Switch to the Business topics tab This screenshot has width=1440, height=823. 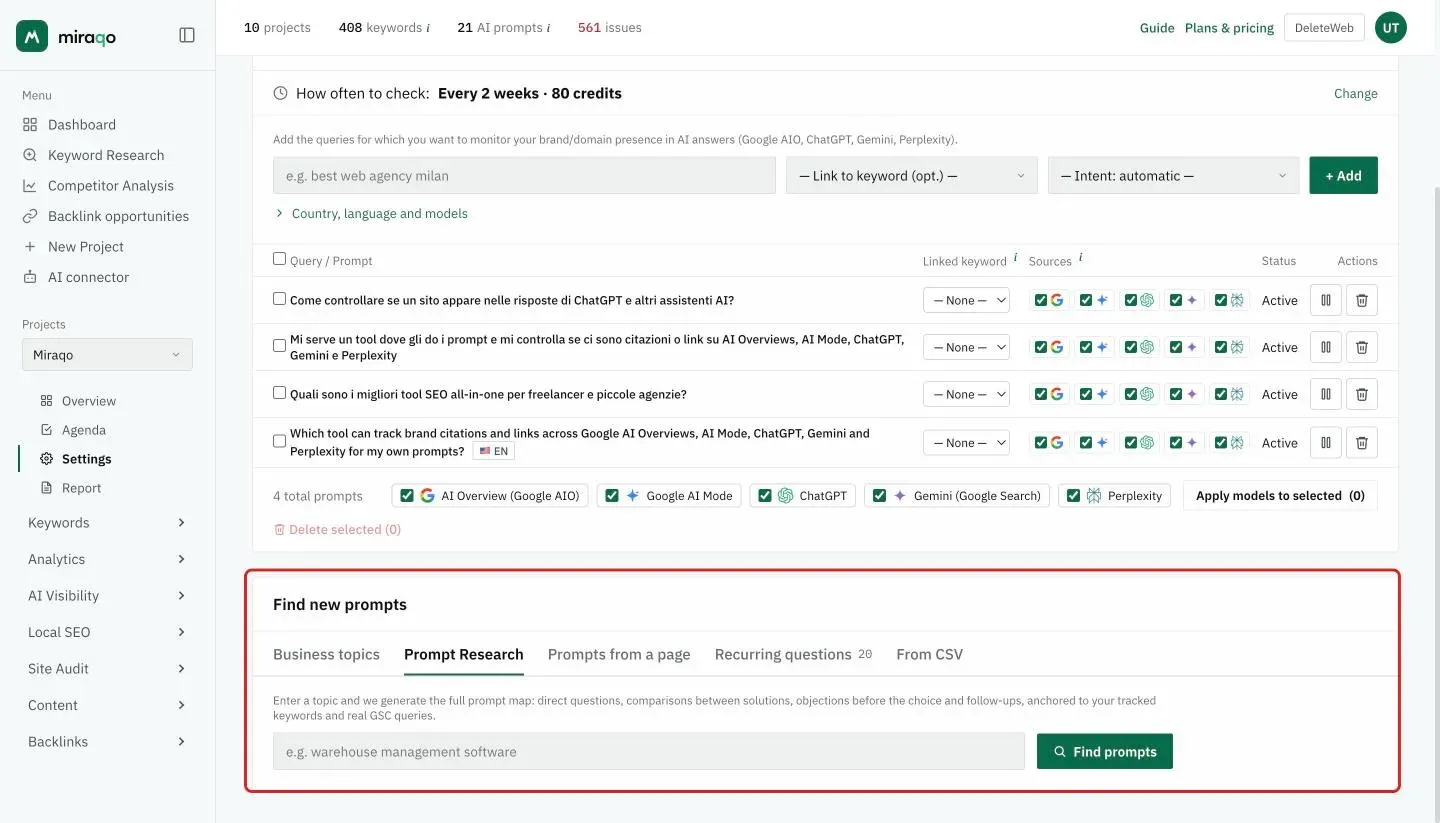(x=326, y=654)
